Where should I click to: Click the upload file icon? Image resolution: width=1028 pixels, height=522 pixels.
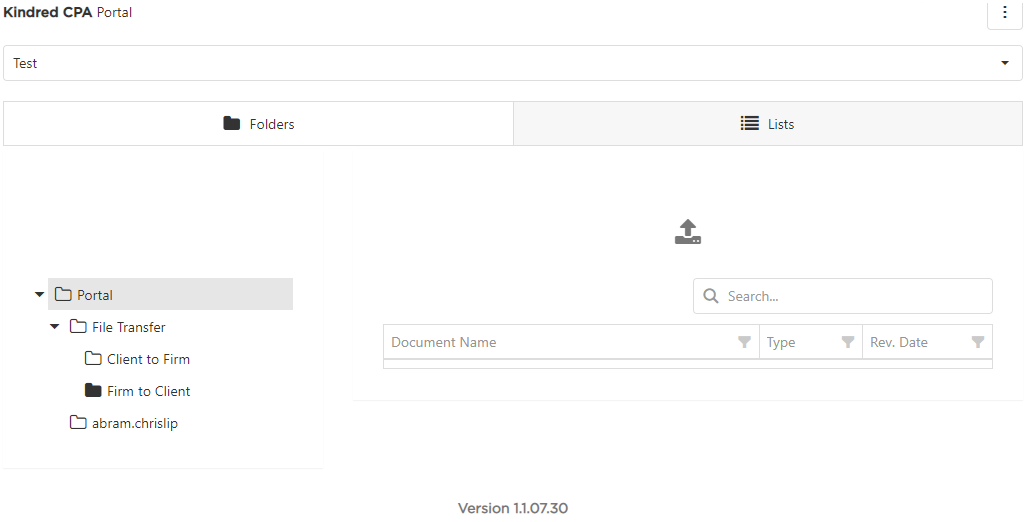coord(688,232)
